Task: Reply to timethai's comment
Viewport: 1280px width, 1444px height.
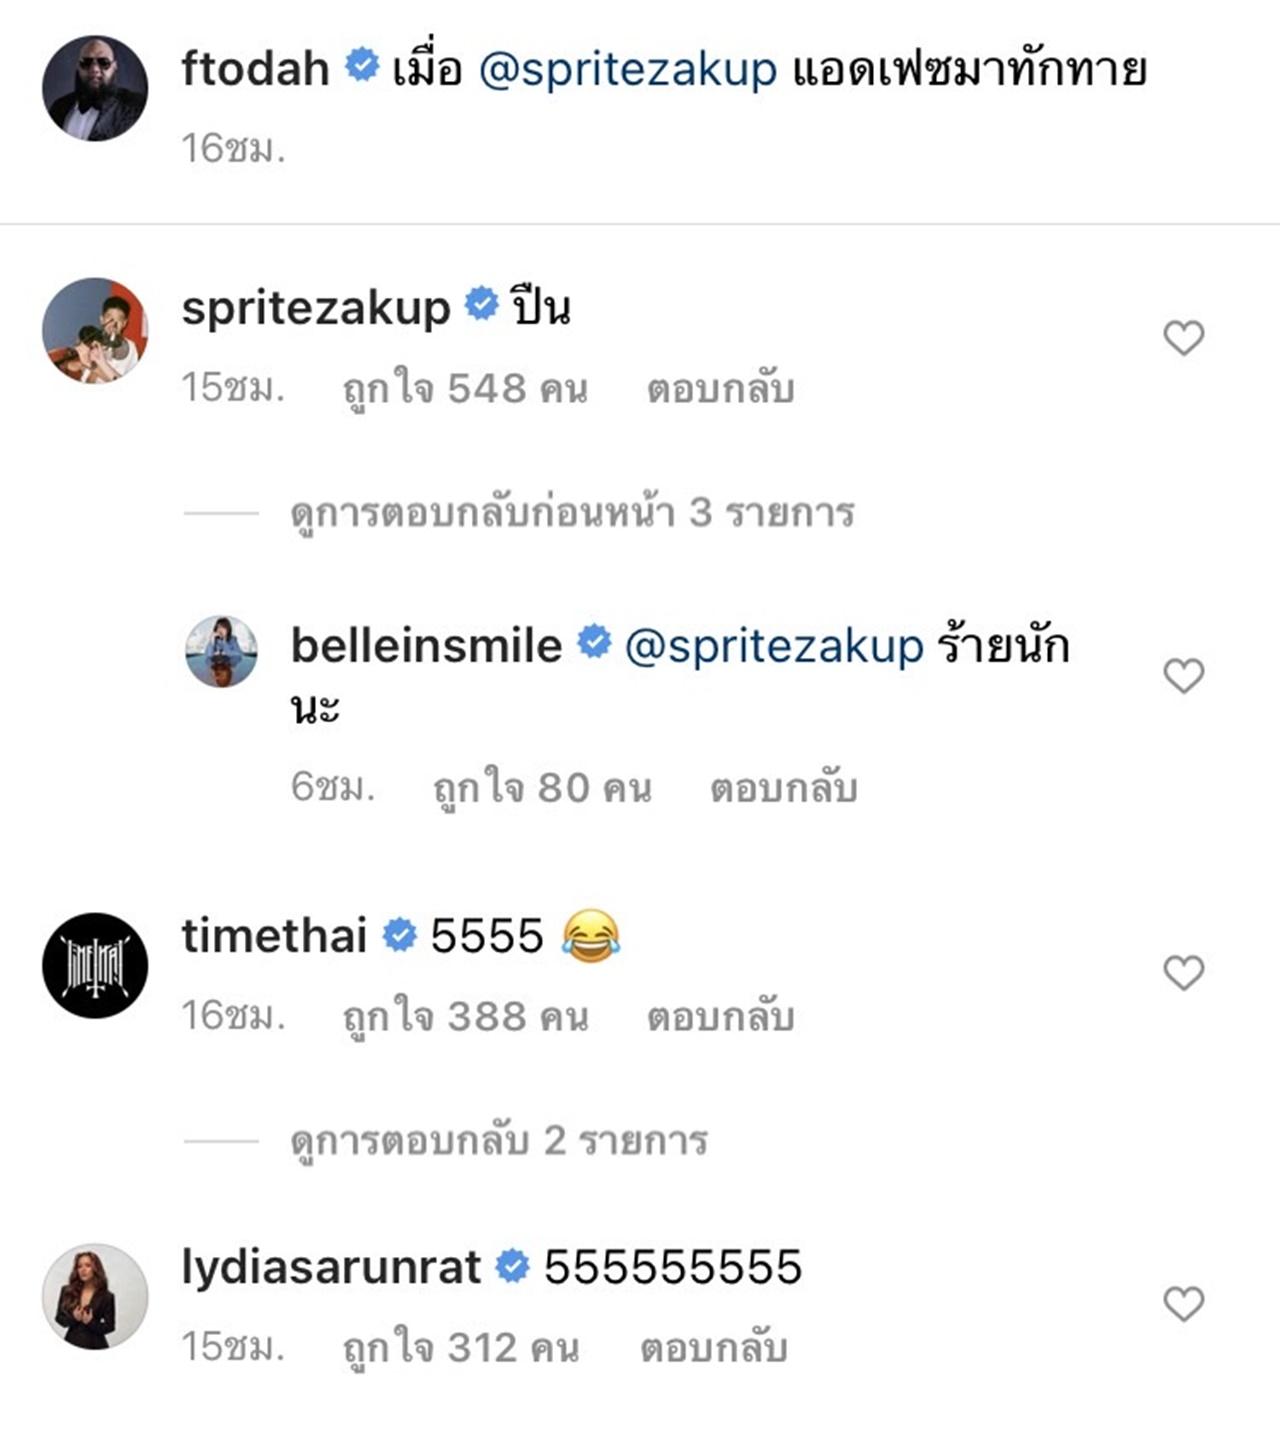Action: [720, 1017]
